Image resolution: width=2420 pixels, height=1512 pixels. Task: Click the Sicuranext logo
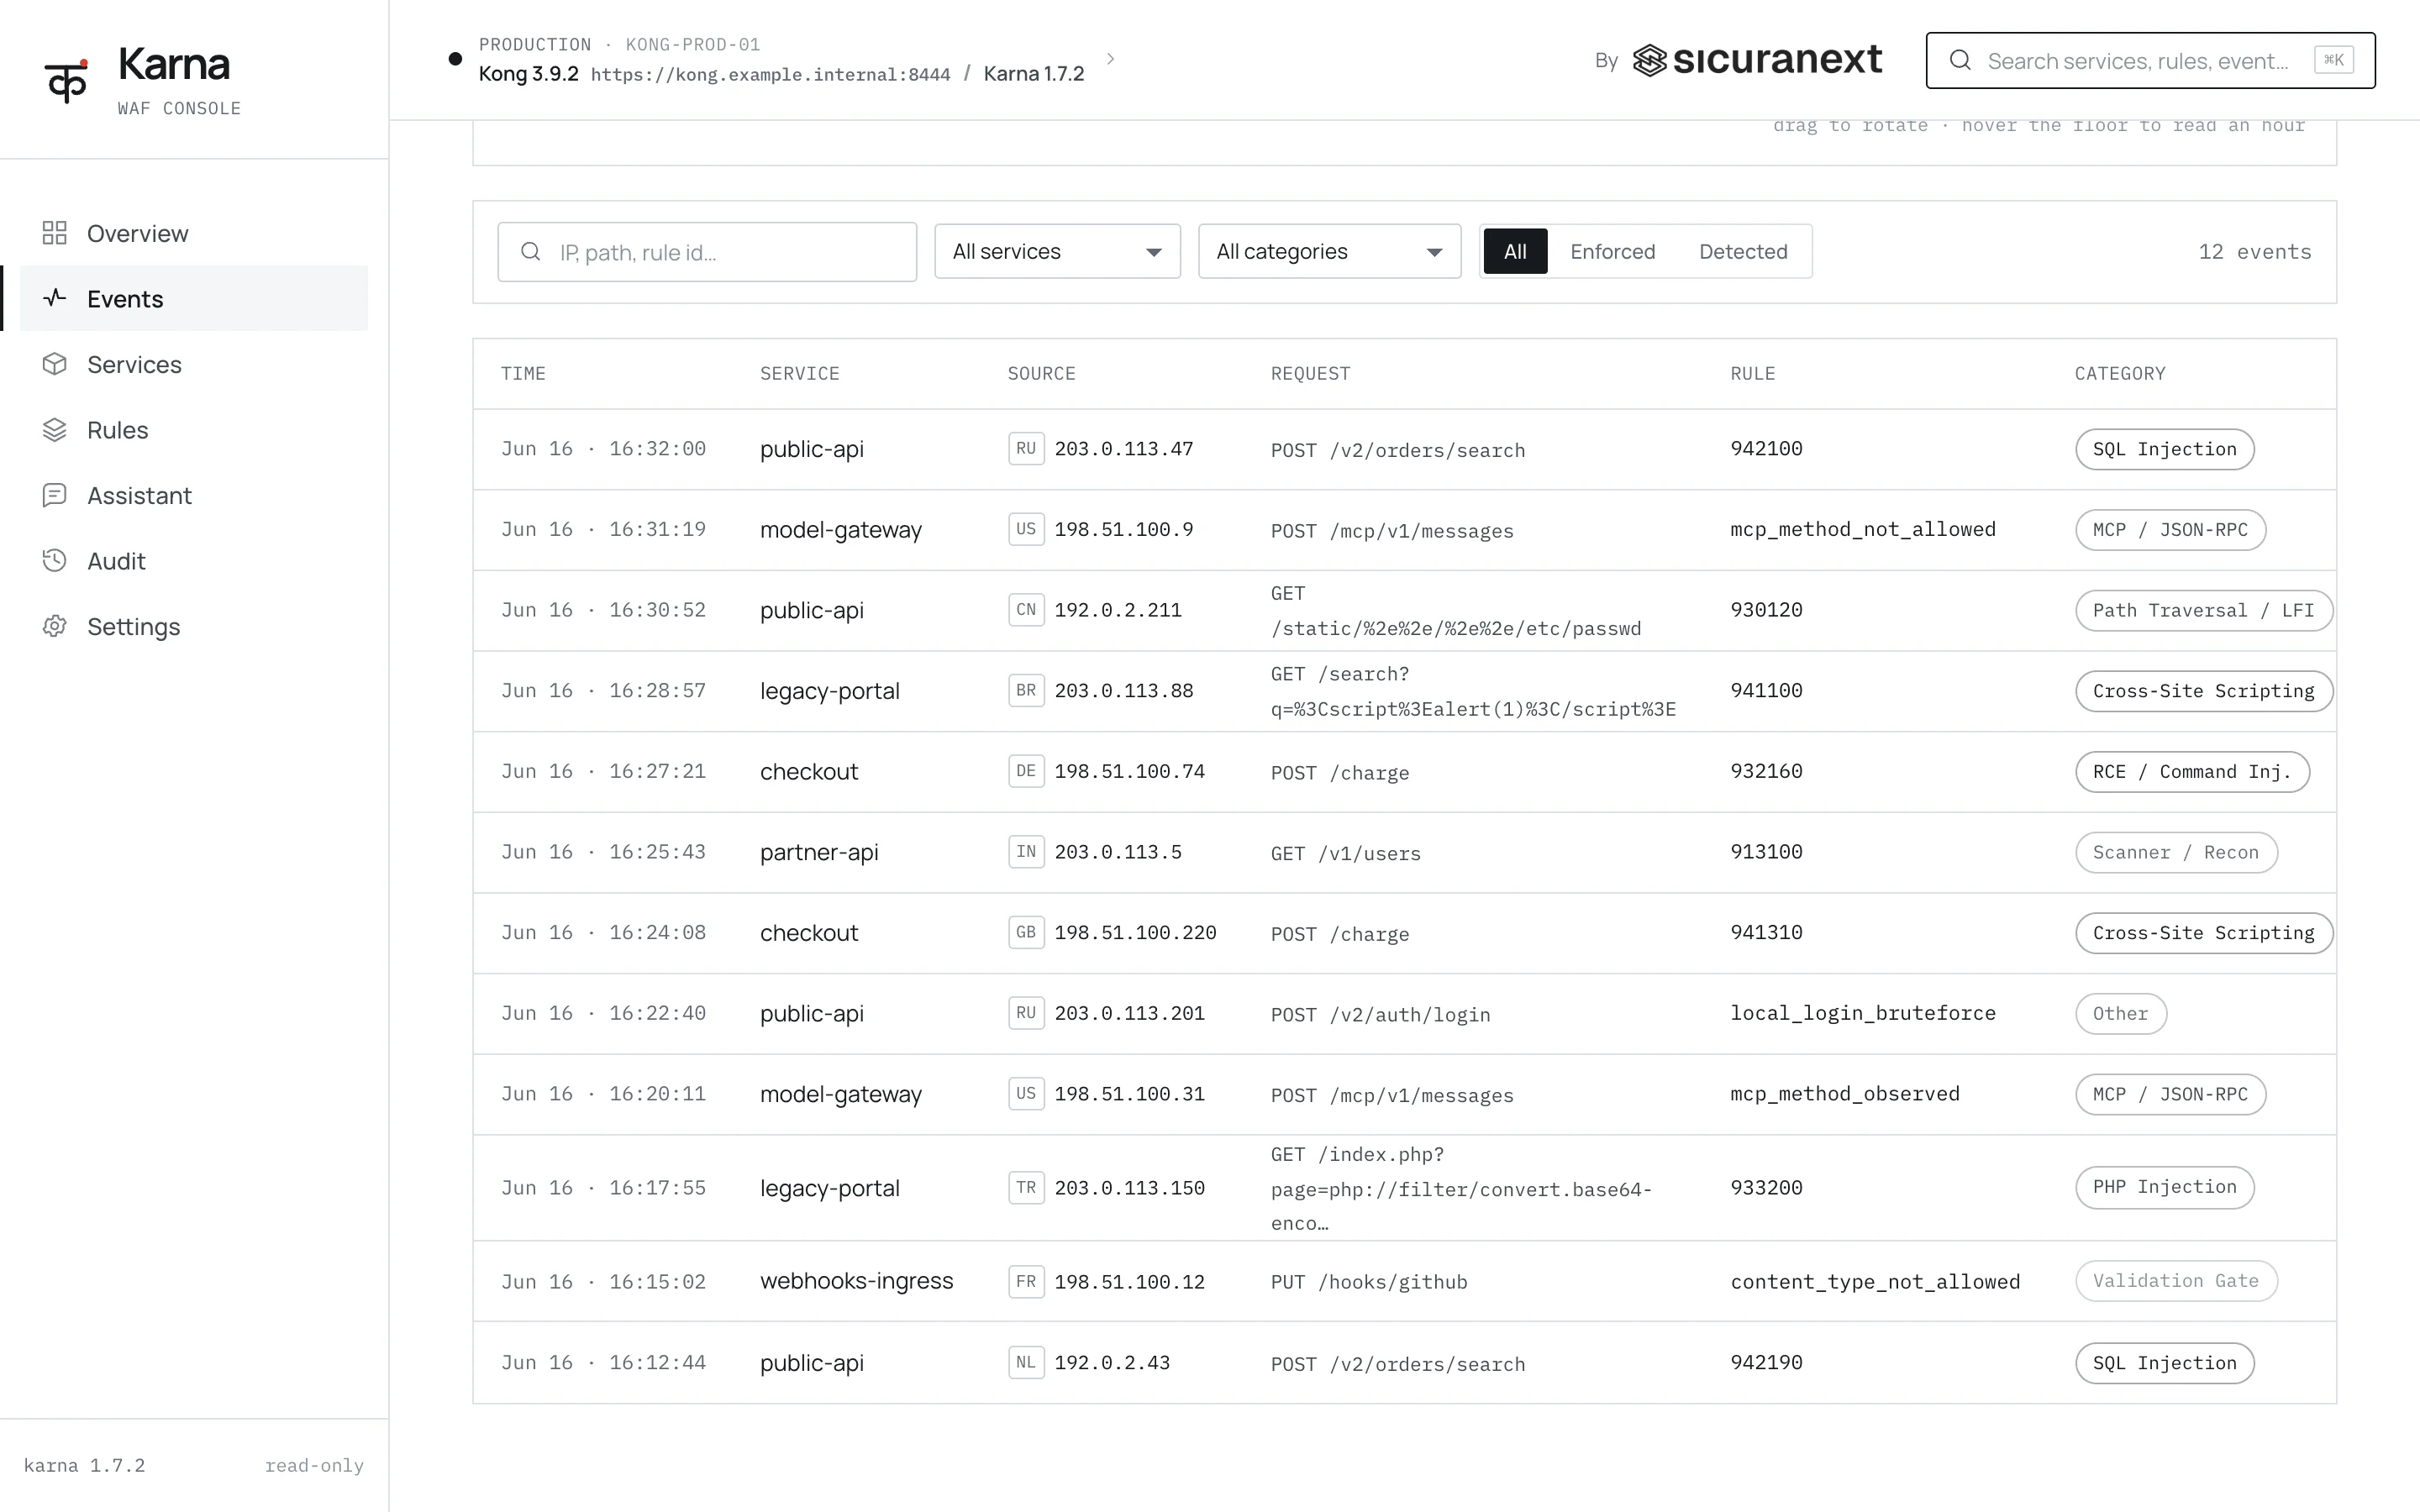pyautogui.click(x=1758, y=60)
